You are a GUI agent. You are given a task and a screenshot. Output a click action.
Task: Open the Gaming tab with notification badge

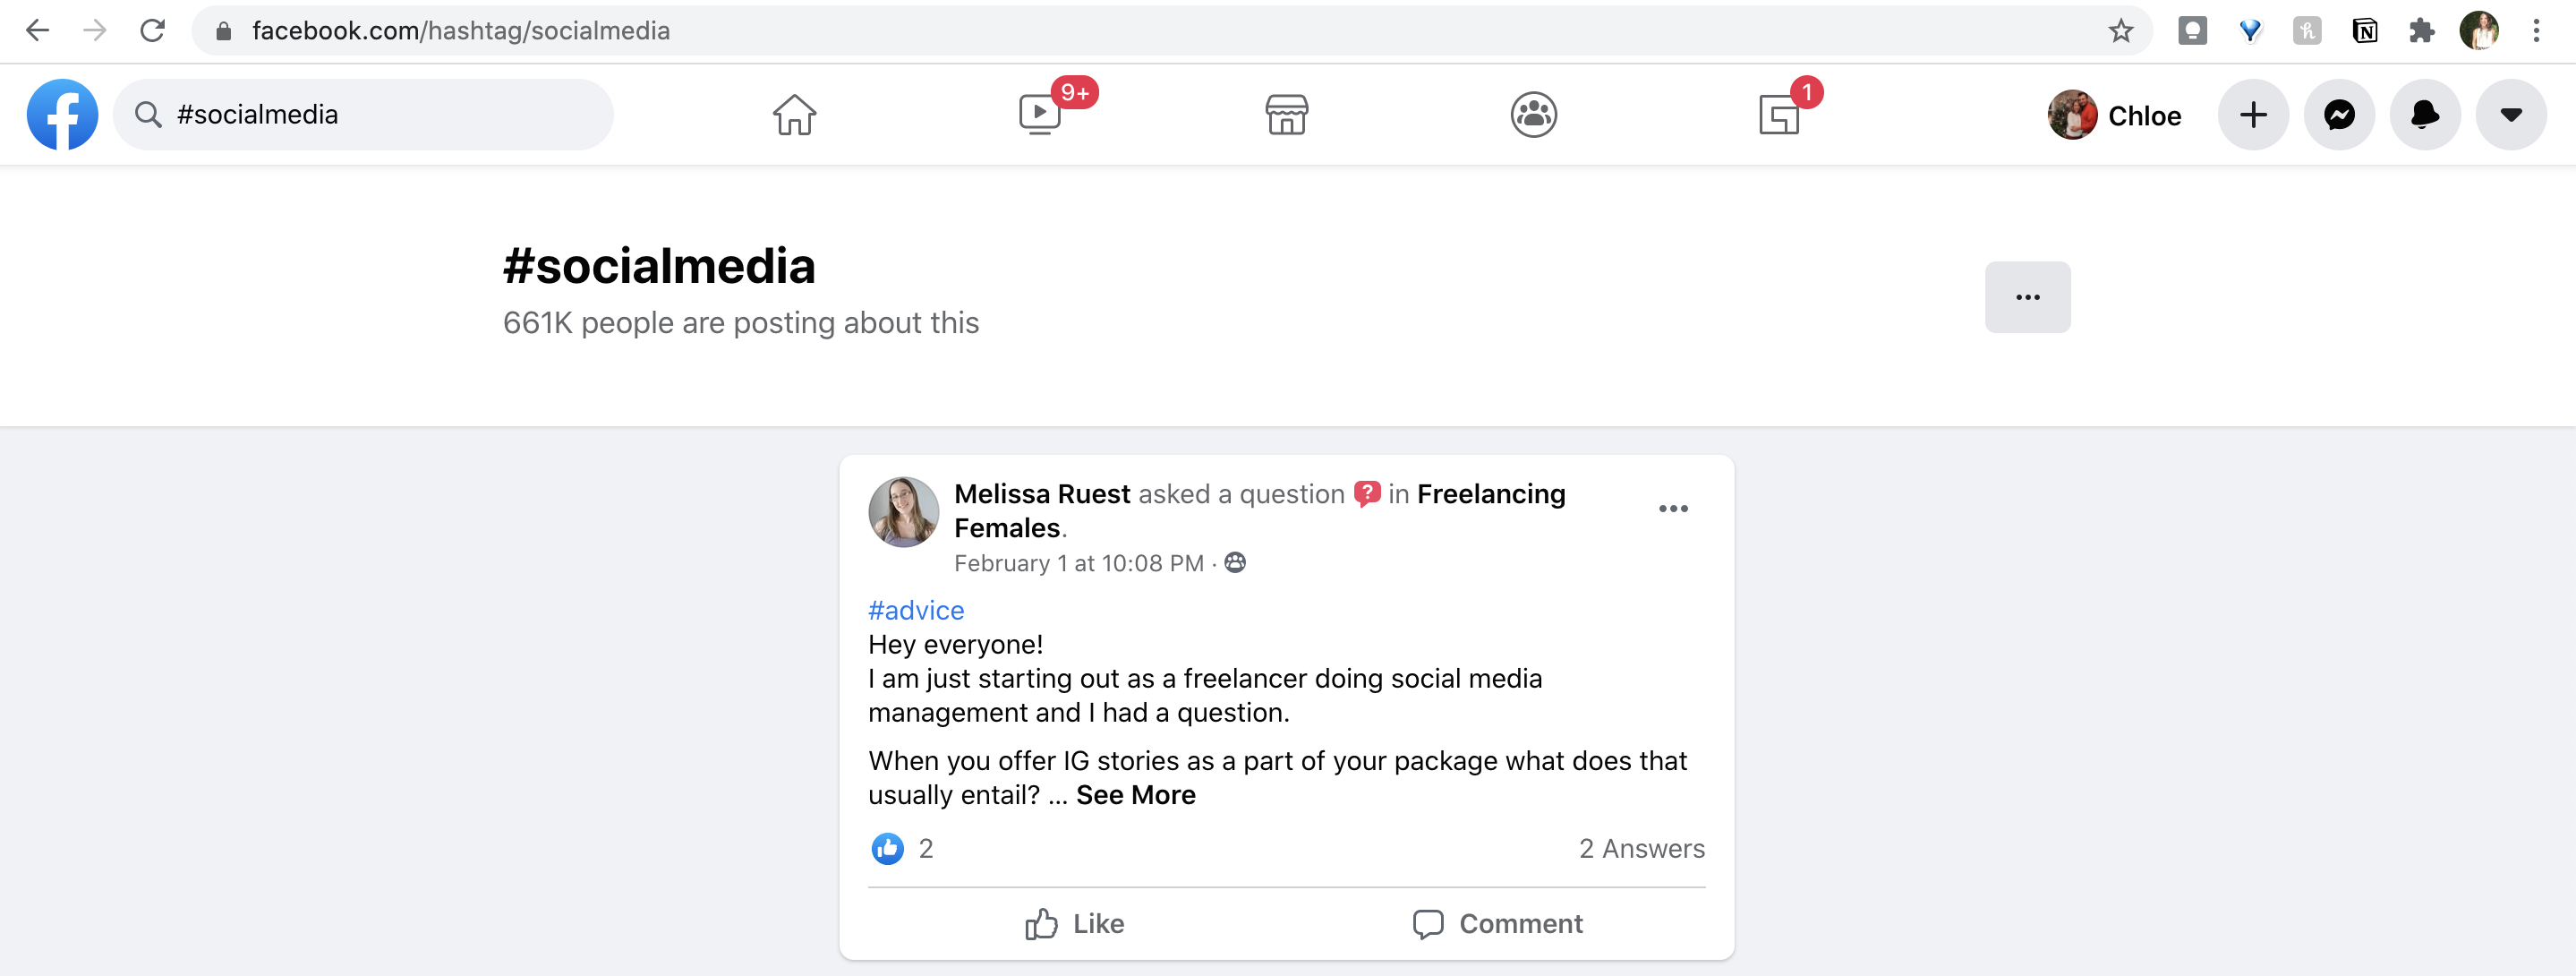coord(1780,115)
